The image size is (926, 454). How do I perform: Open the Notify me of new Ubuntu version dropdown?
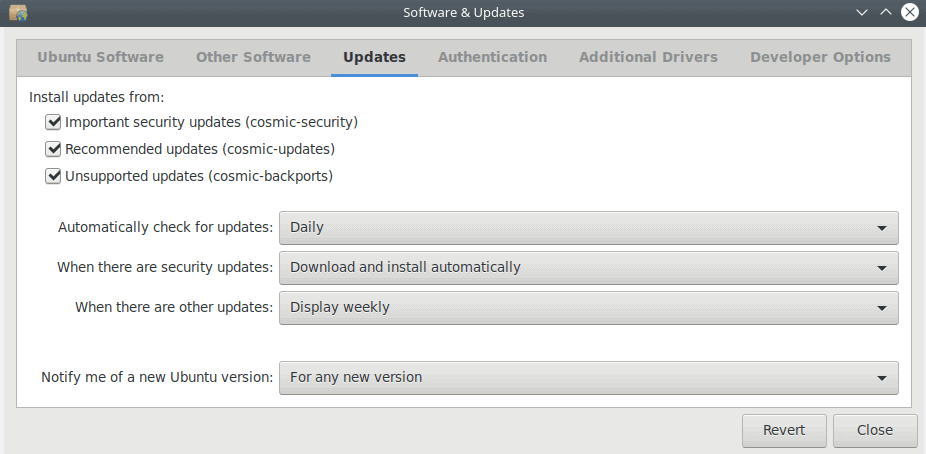click(589, 377)
